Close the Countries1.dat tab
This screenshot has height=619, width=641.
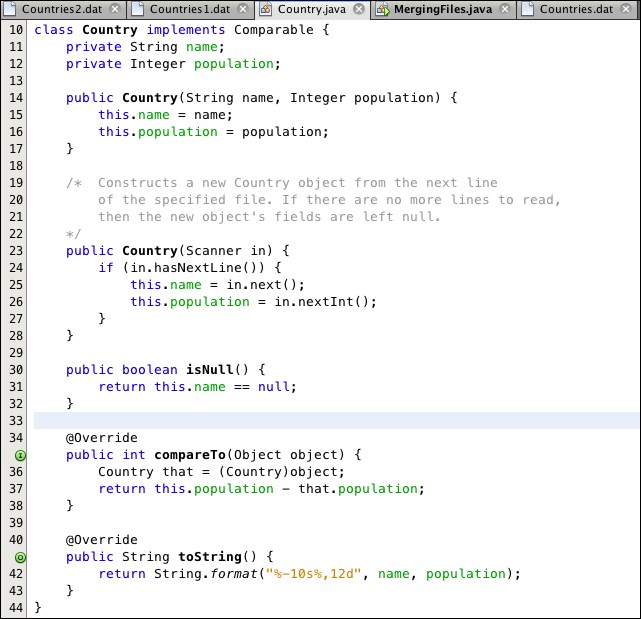pos(243,10)
